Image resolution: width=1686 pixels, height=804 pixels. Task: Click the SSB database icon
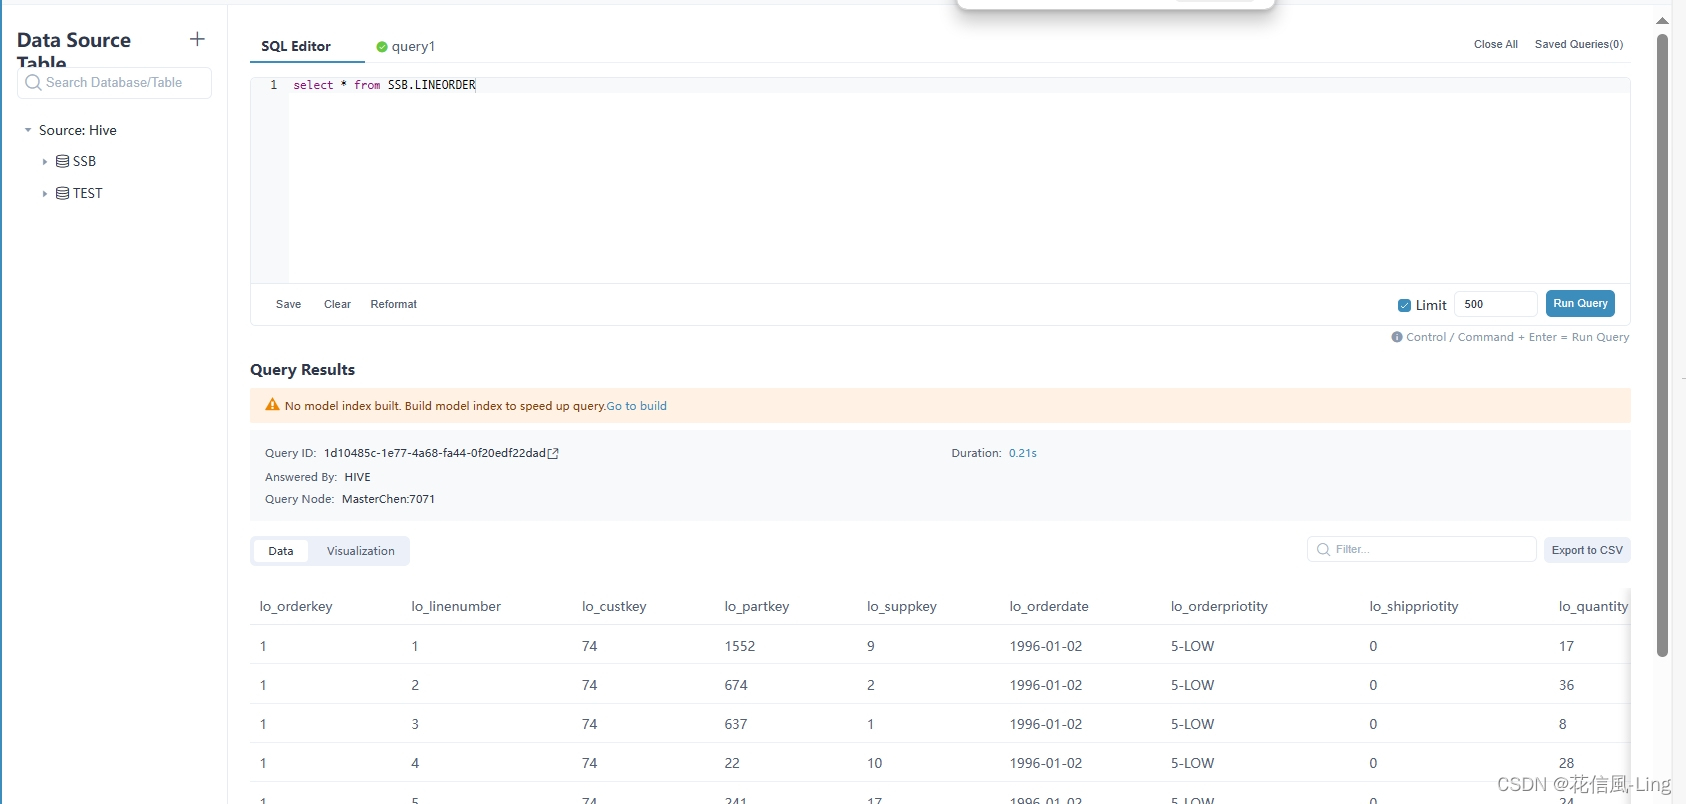click(x=62, y=161)
